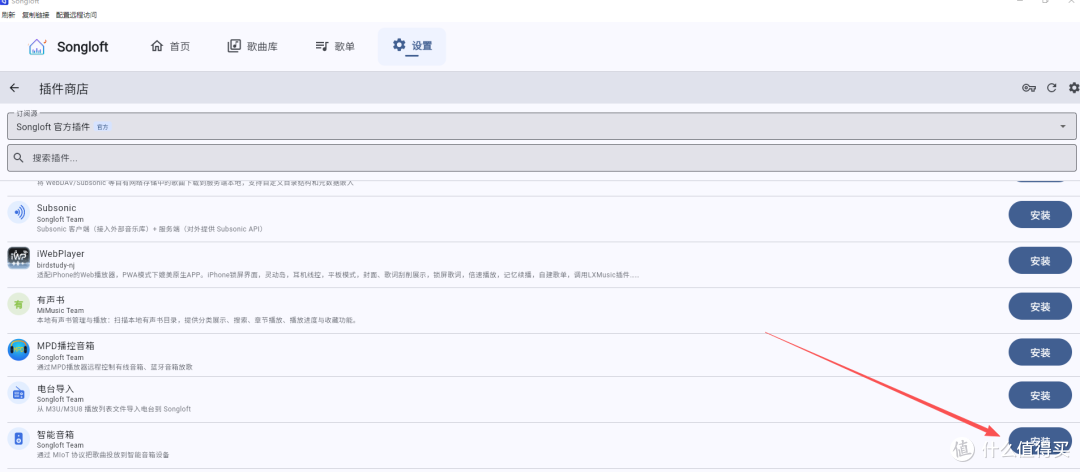The height and width of the screenshot is (472, 1080).
Task: Click the Subsonic plugin icon
Action: 19,212
